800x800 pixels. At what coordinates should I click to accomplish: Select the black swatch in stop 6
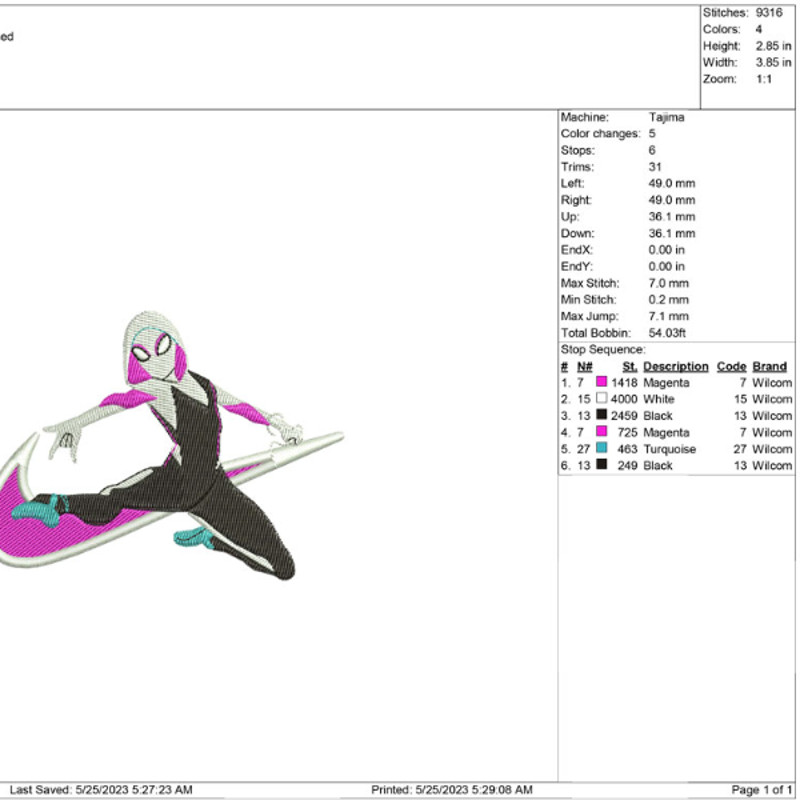601,466
